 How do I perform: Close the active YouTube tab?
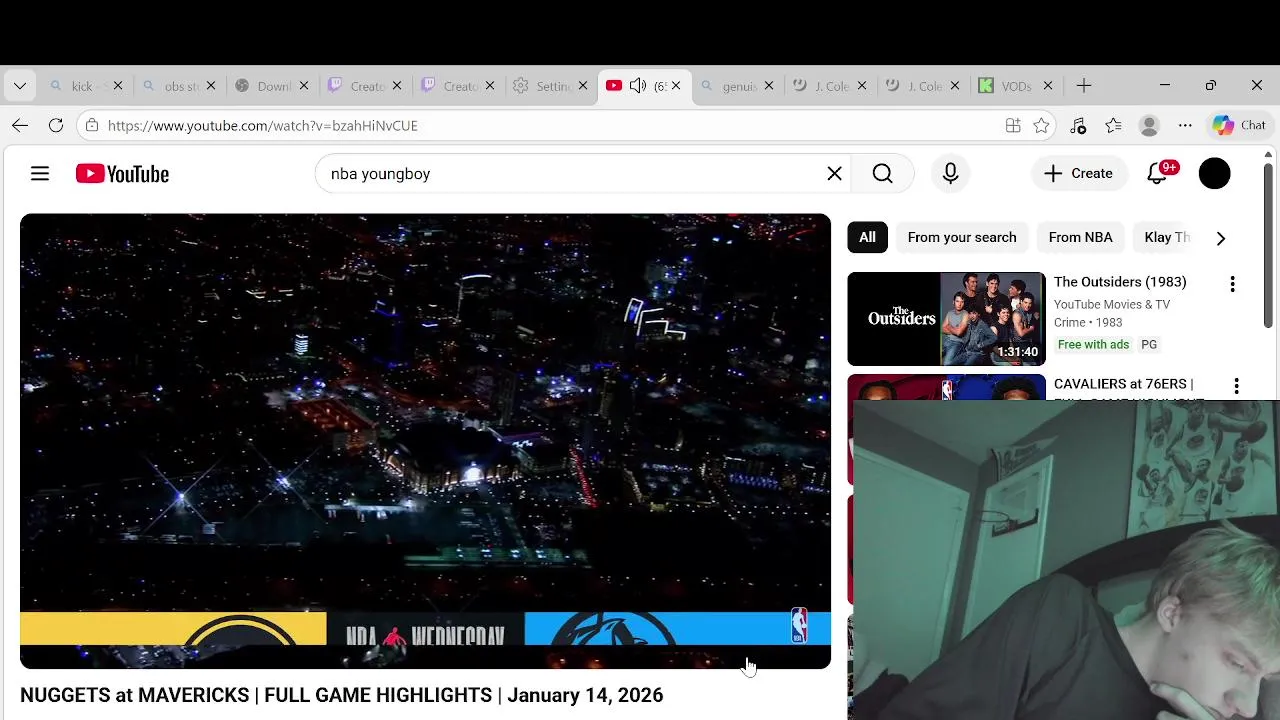(x=675, y=86)
